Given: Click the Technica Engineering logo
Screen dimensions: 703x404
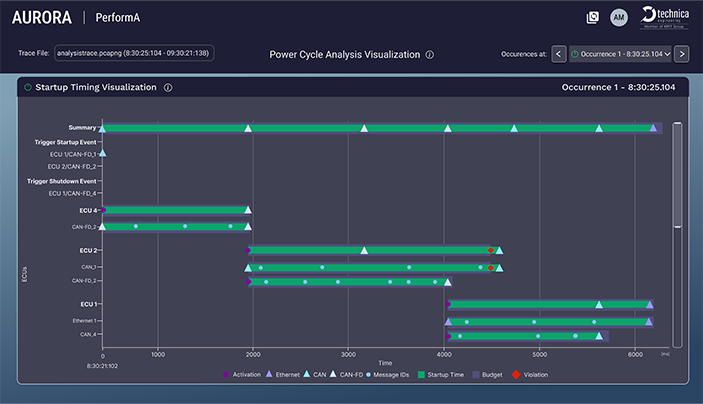Looking at the screenshot, I should click(x=664, y=17).
